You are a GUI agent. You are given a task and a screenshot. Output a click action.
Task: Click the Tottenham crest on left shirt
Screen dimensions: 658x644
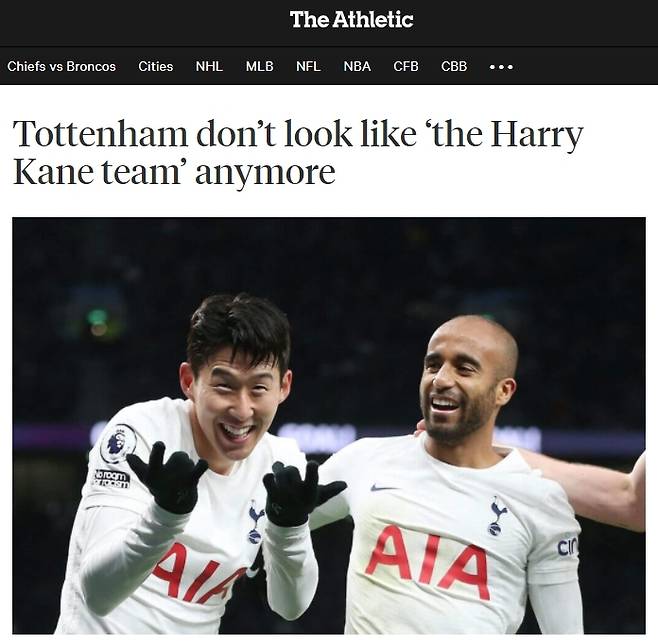coord(256,522)
